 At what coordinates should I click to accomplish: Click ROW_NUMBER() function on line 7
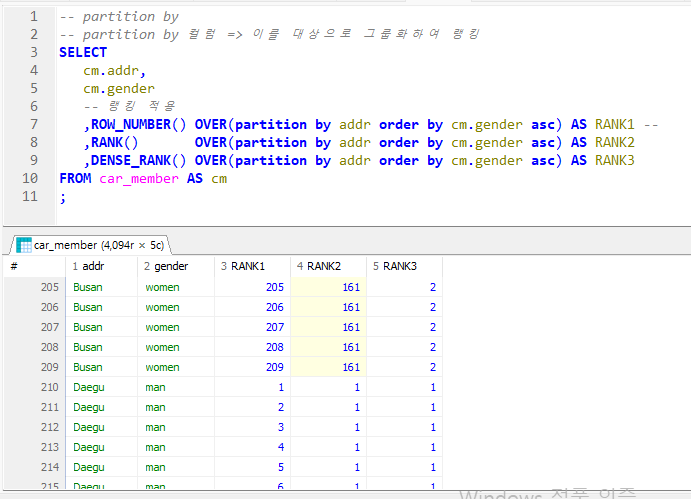[138, 124]
